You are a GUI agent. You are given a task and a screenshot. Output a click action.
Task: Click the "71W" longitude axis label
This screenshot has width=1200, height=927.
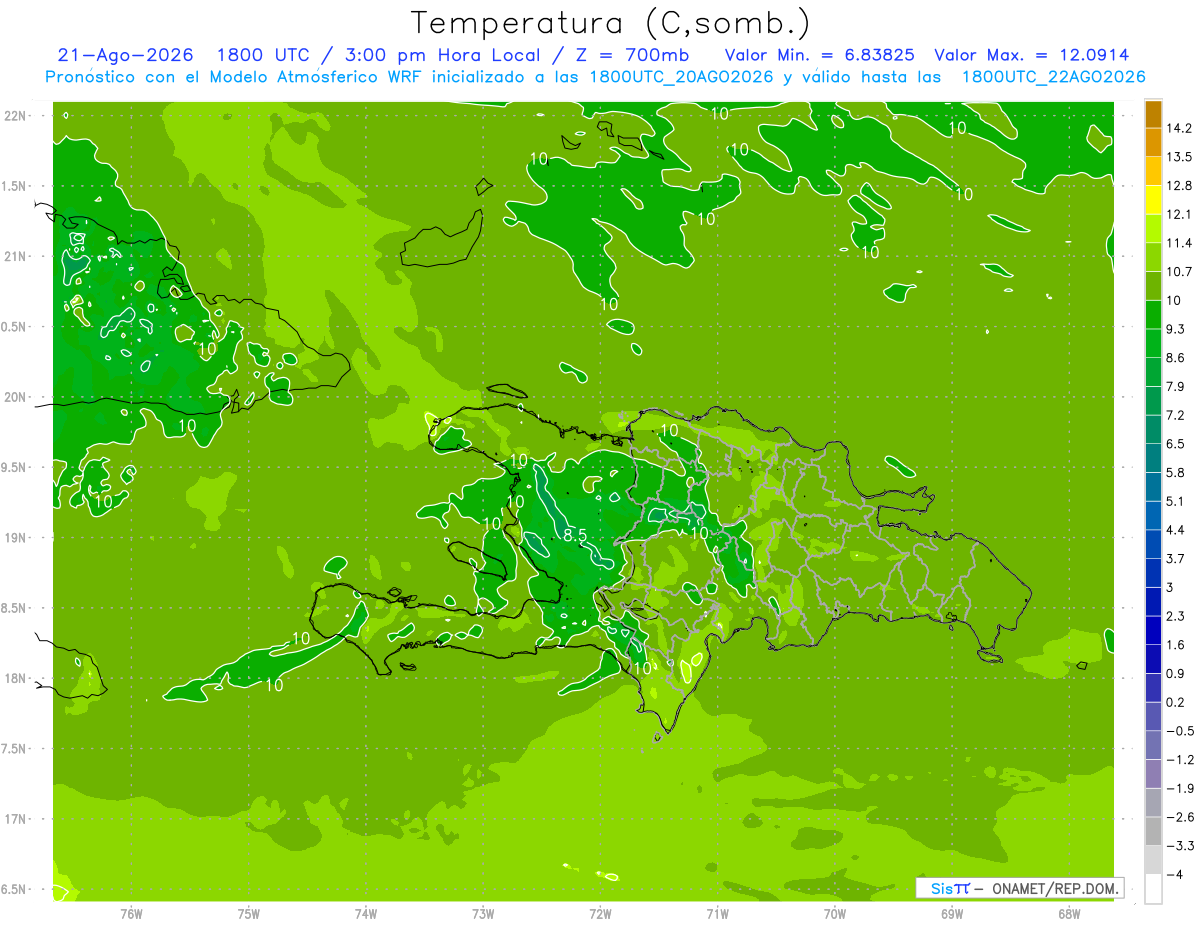717,914
